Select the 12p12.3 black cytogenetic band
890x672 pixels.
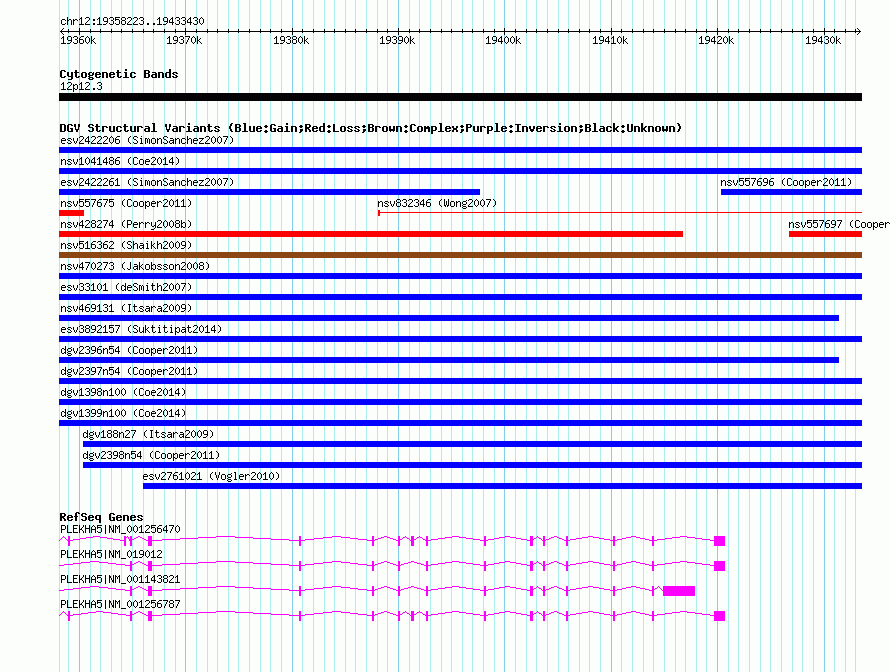click(460, 97)
